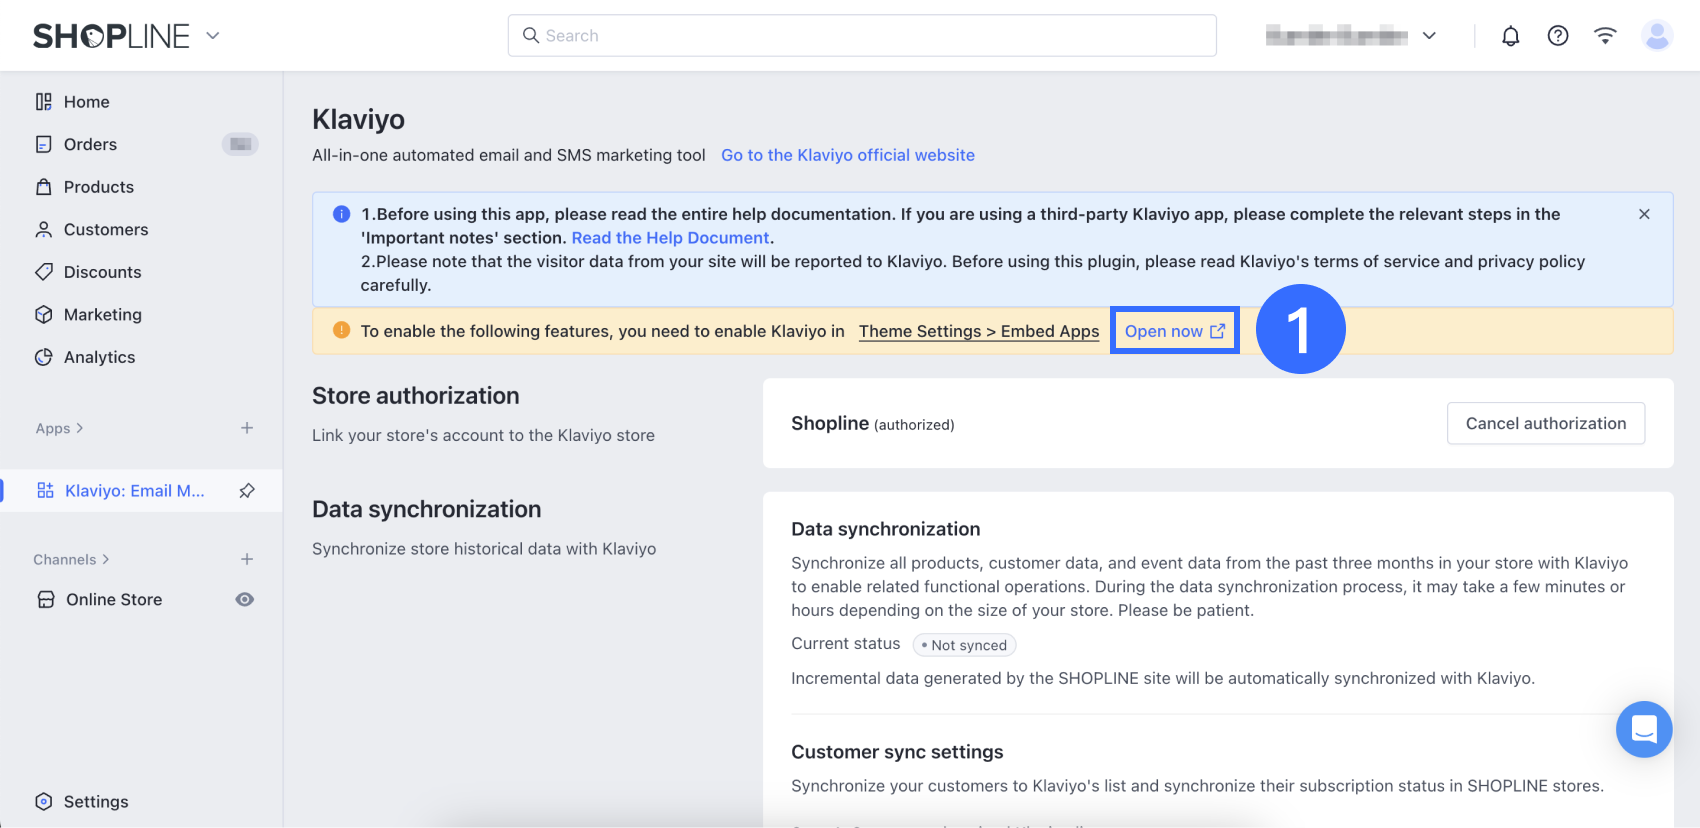This screenshot has height=828, width=1700.
Task: Focus the top Search field
Action: pos(862,36)
